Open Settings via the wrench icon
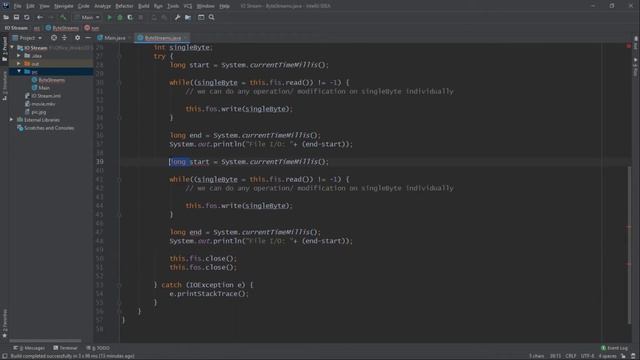The height and width of the screenshot is (360, 640). coord(177,17)
